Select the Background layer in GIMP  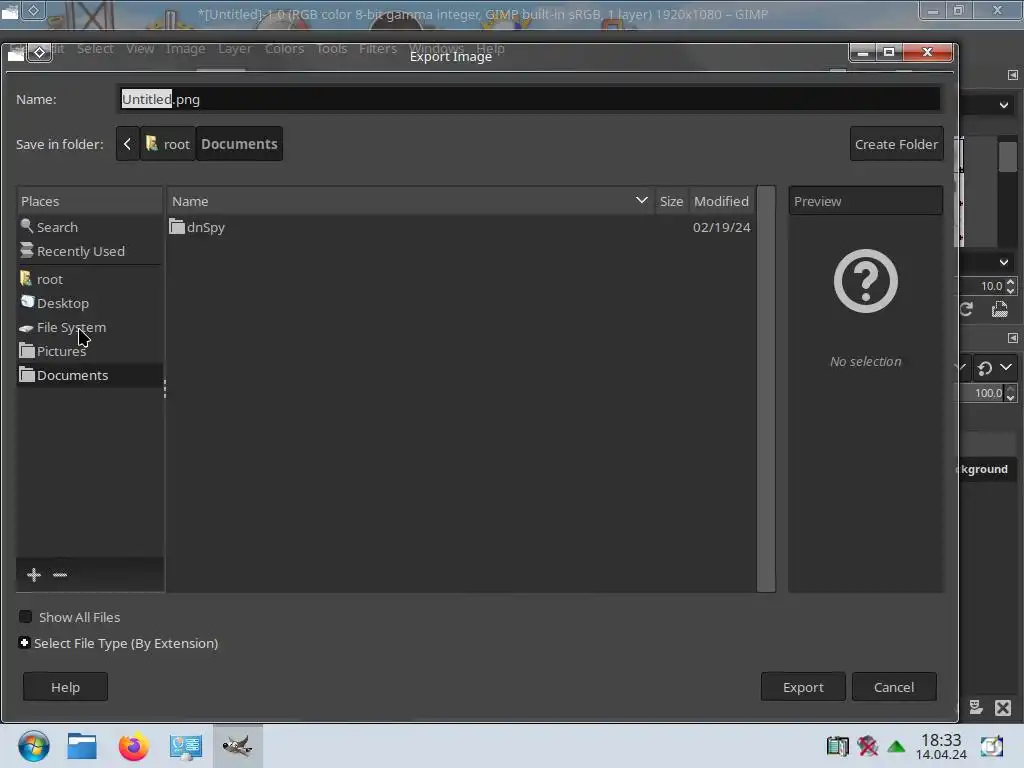[986, 469]
